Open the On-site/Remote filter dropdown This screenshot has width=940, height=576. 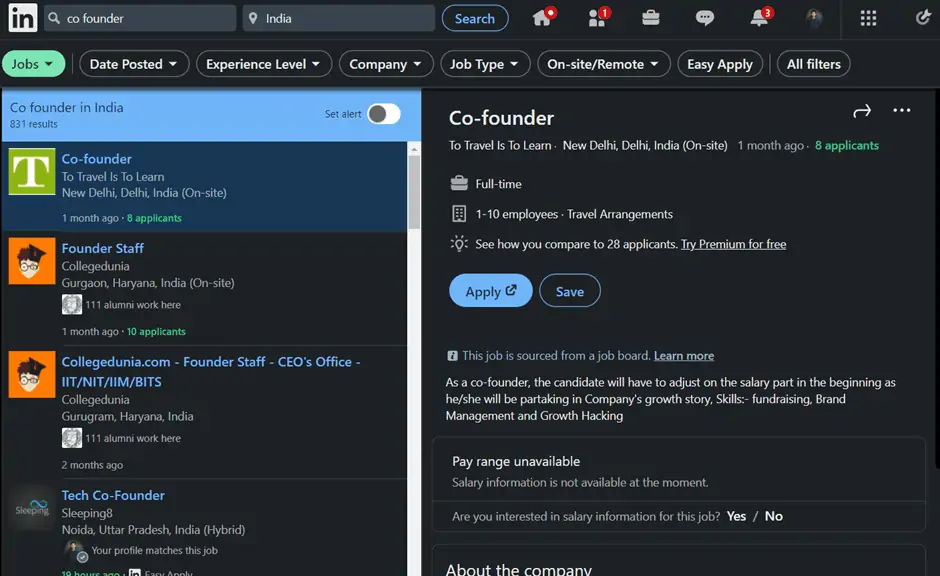pos(603,64)
